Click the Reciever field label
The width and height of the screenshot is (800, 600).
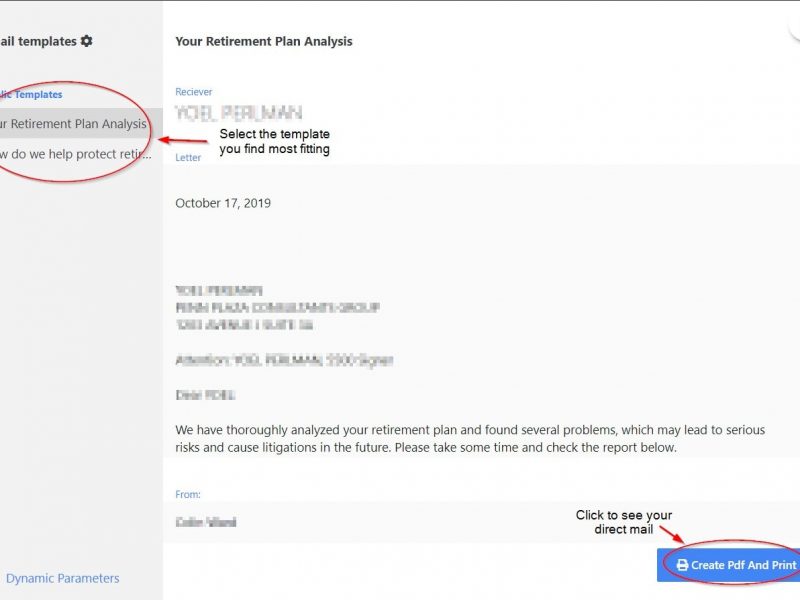click(194, 92)
